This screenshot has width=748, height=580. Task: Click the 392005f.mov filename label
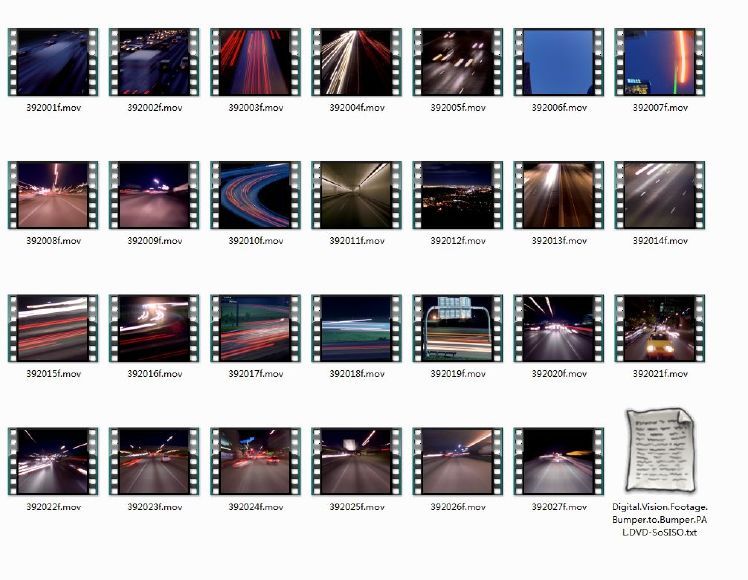click(458, 108)
